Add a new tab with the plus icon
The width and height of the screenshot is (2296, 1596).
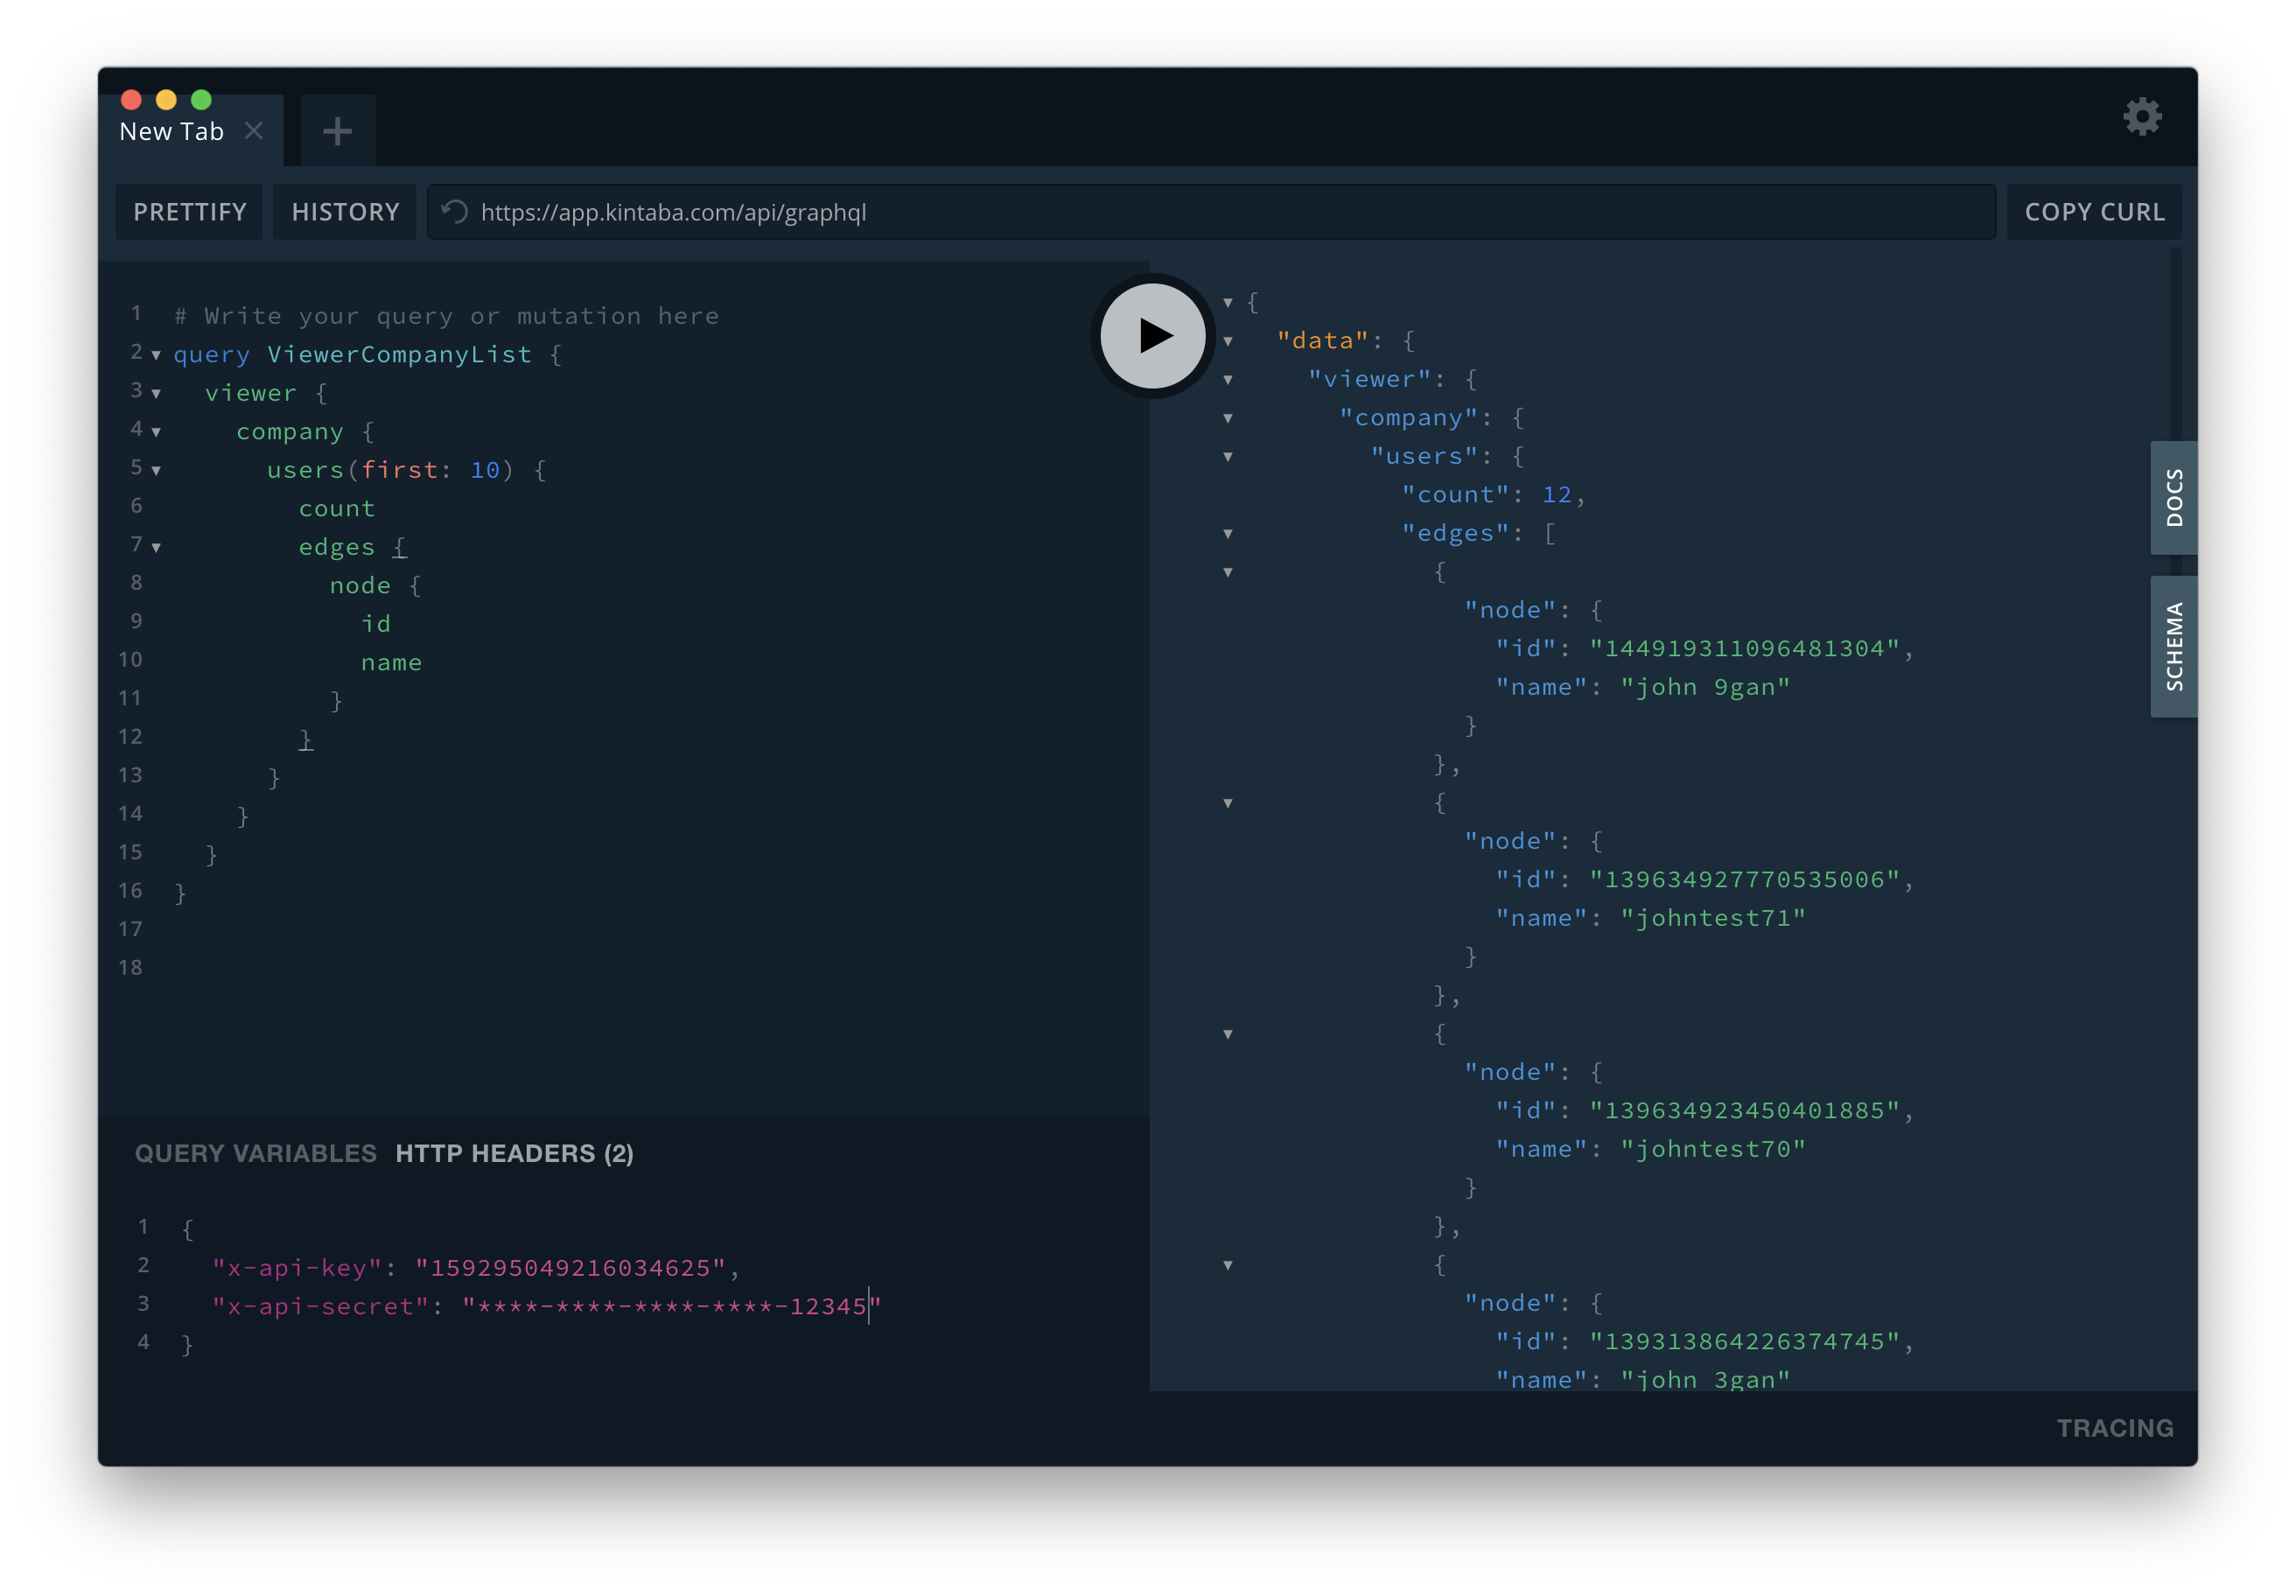337,131
